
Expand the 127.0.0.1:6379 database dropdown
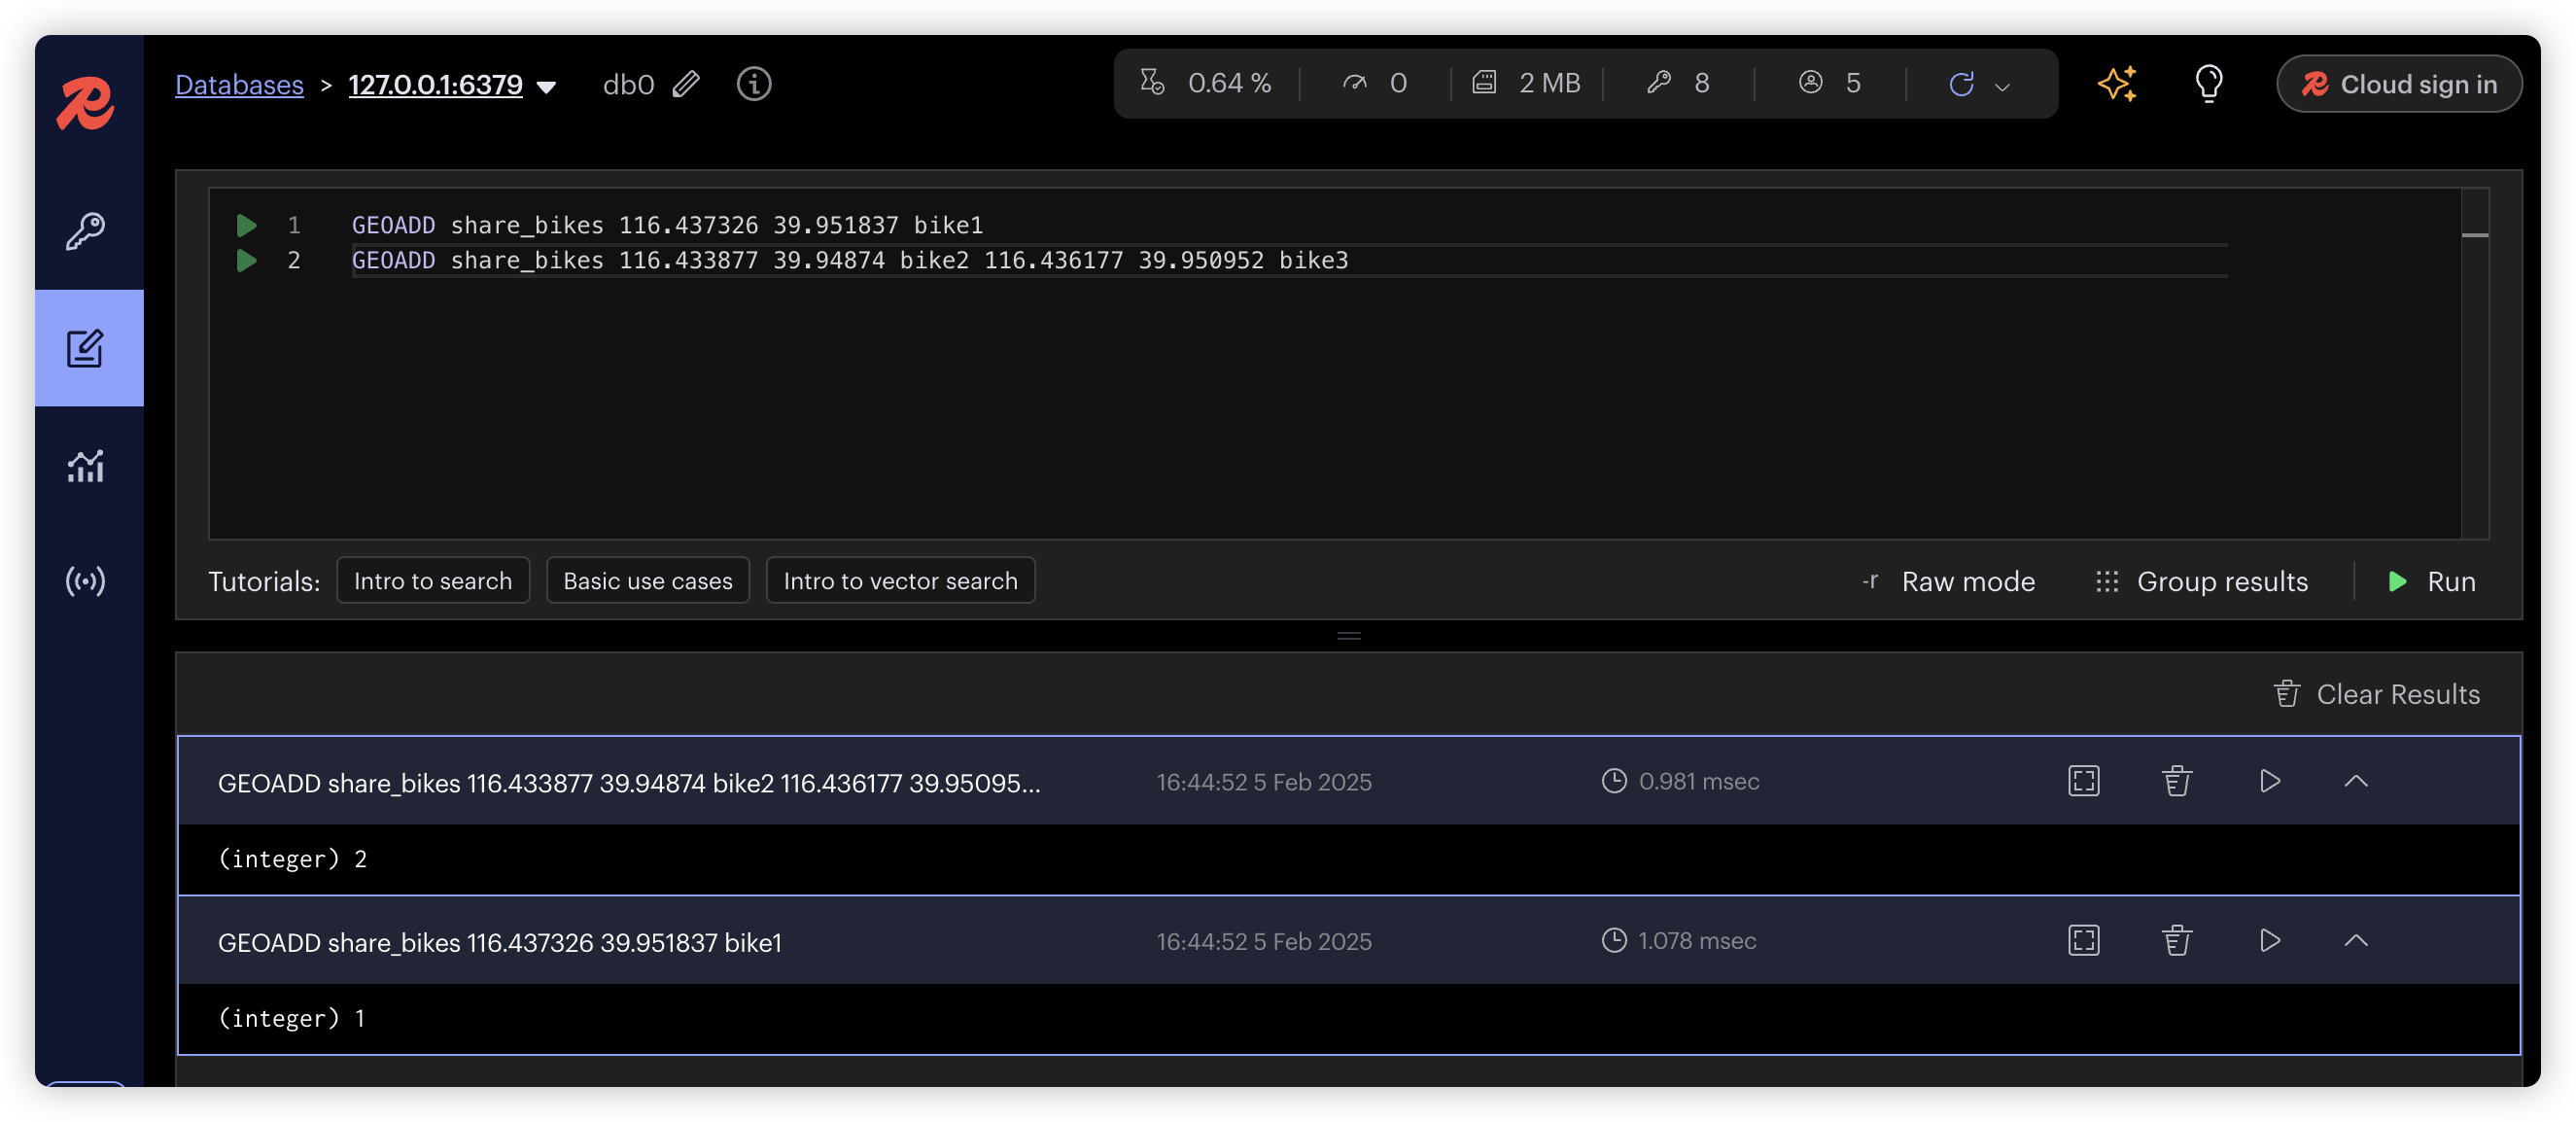(547, 87)
